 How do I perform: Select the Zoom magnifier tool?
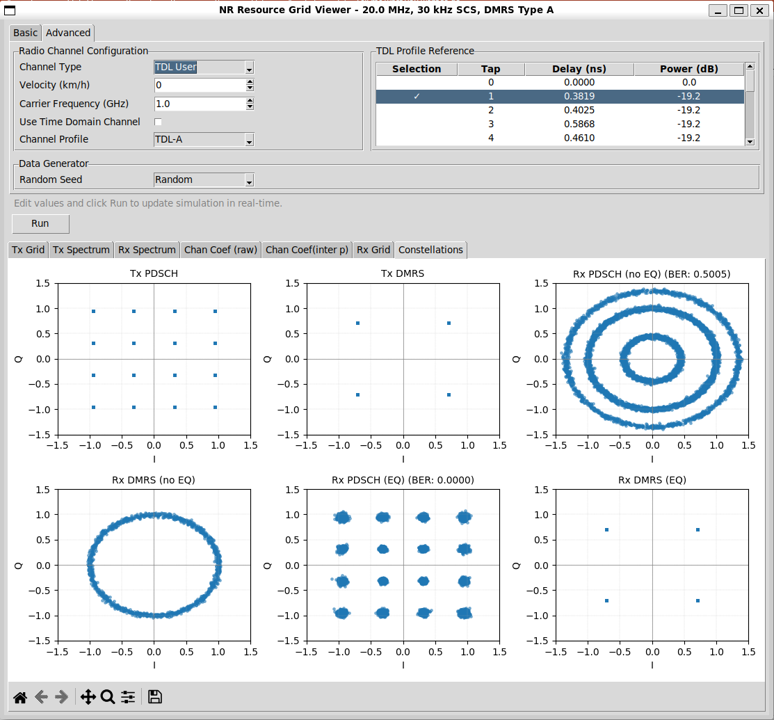pos(107,697)
